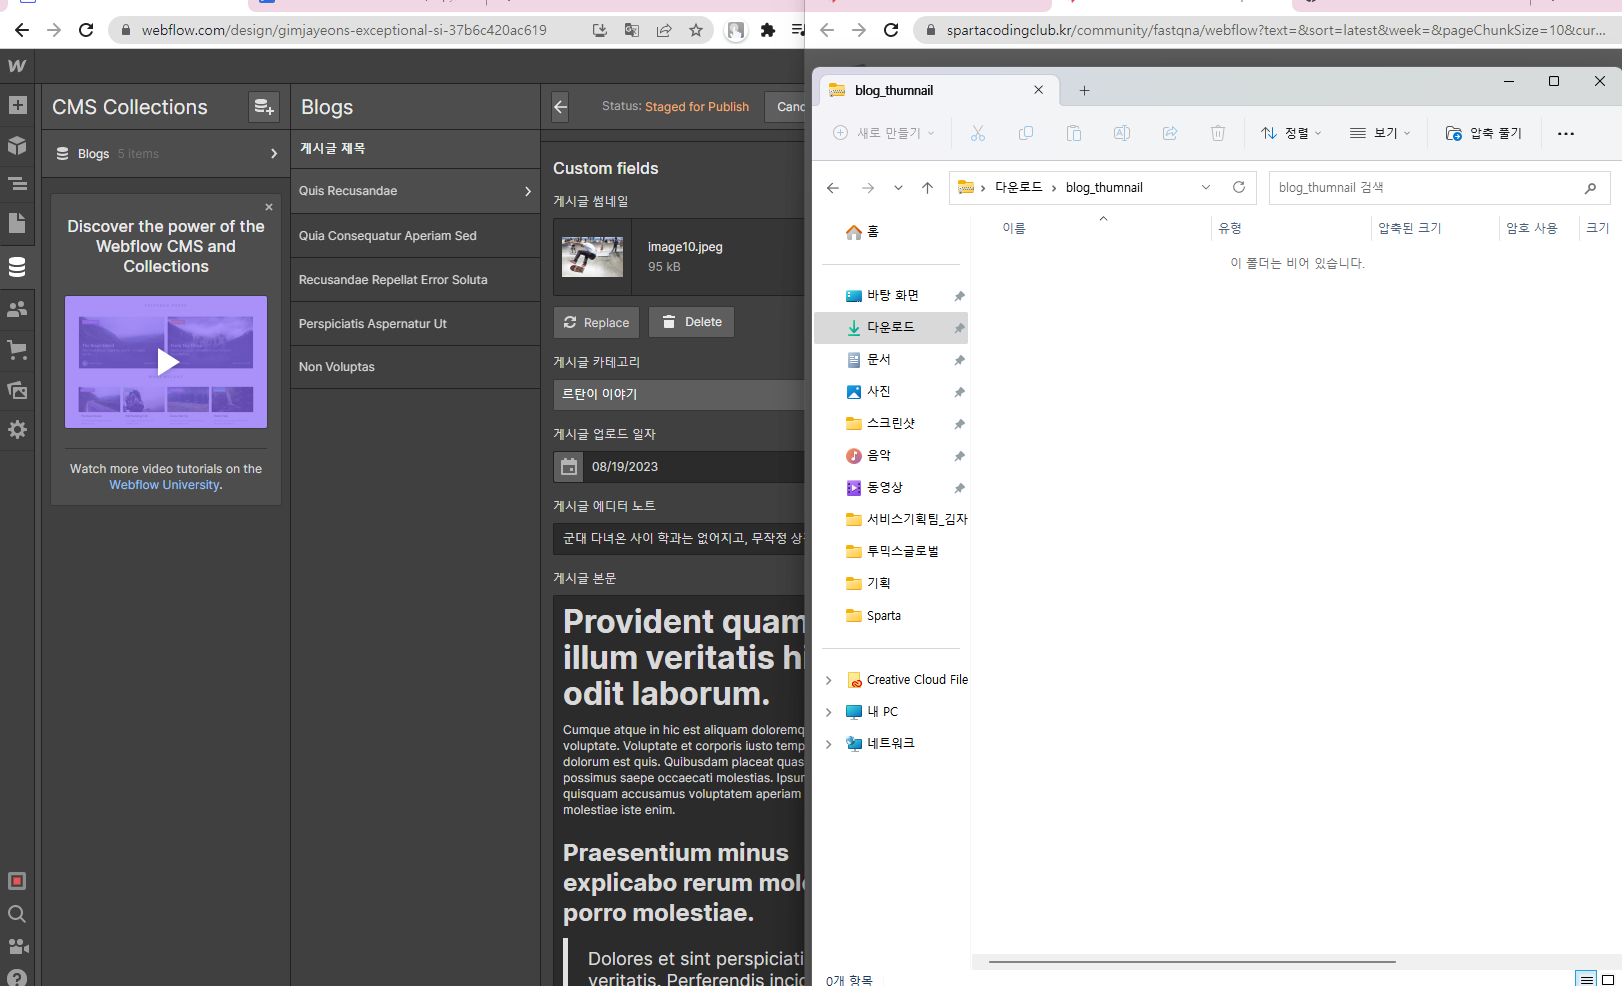Close the Webflow CMS video promo card
The image size is (1622, 986).
[269, 207]
